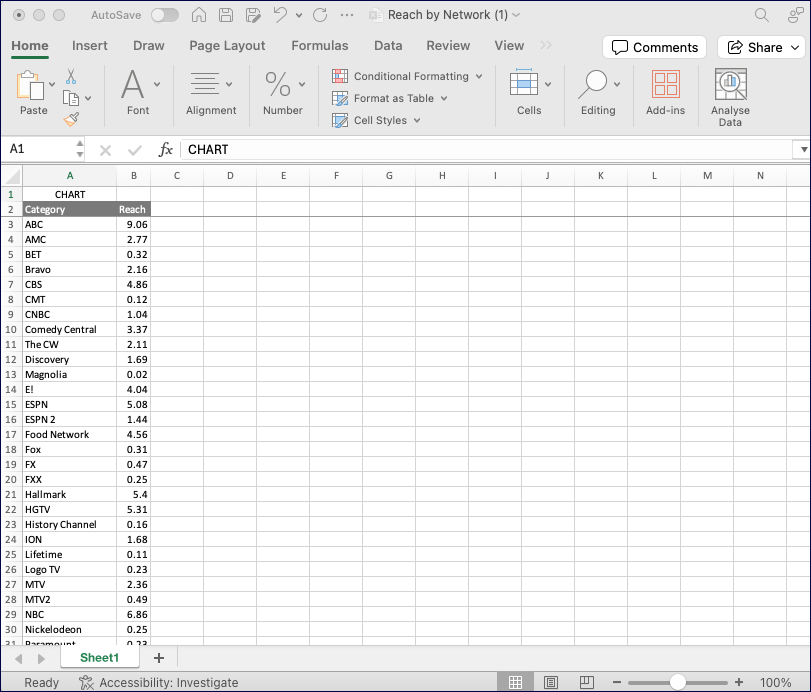
Task: Click the Name Box showing A1
Action: 39,149
